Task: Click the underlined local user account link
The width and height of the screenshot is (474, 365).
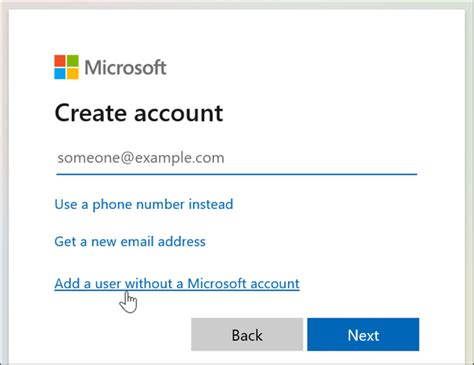Action: pos(177,284)
